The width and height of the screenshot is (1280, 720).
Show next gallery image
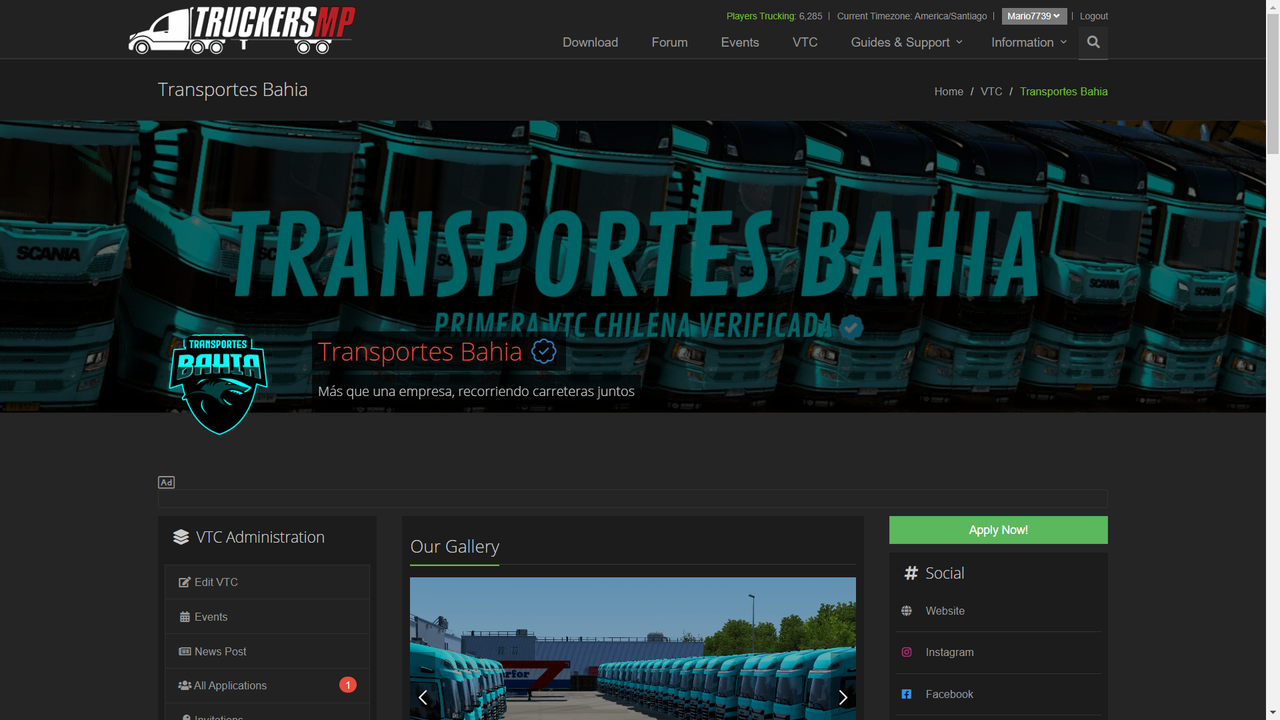pyautogui.click(x=843, y=697)
